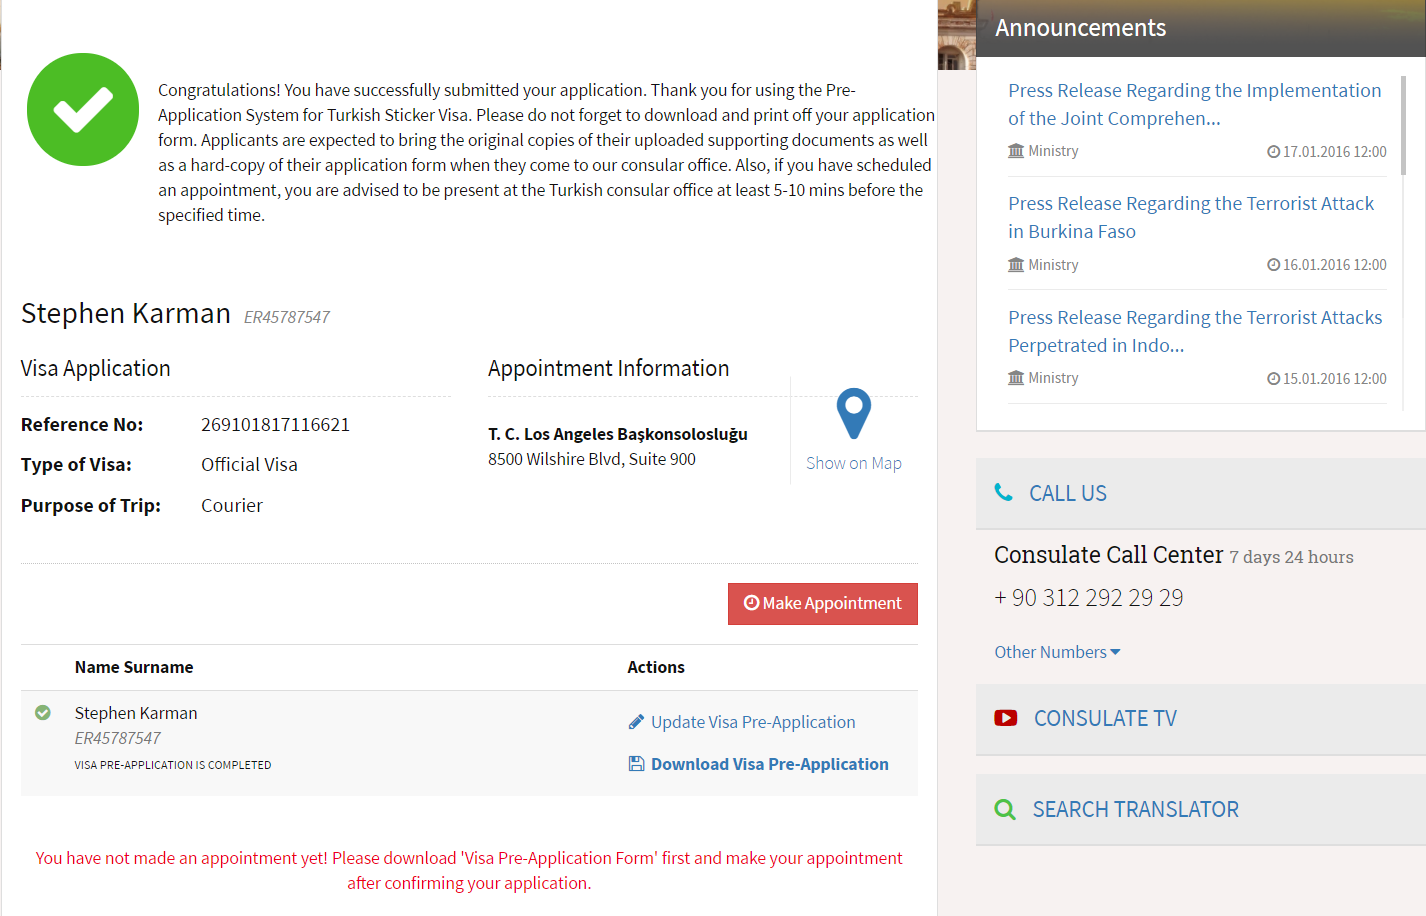Click the Consulate Call Center heading
1426x916 pixels.
[x=1108, y=555]
